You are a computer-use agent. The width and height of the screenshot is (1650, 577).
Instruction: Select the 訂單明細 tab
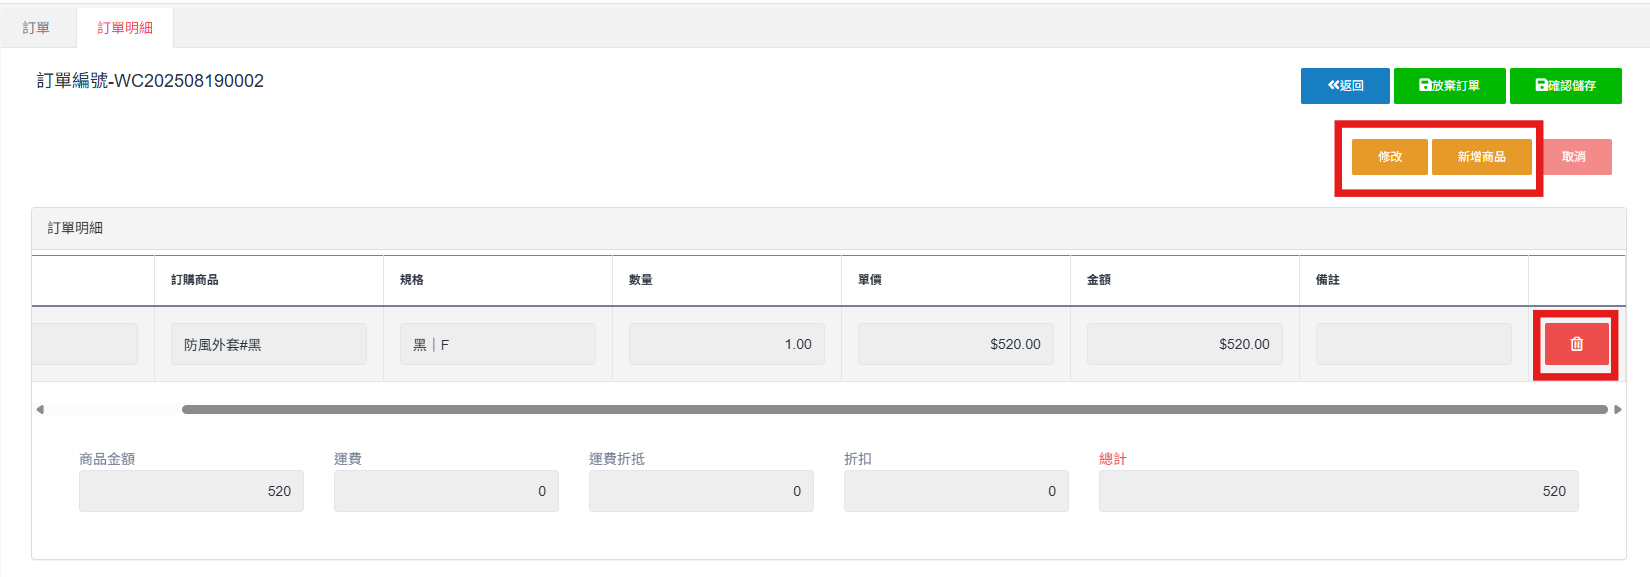point(125,28)
